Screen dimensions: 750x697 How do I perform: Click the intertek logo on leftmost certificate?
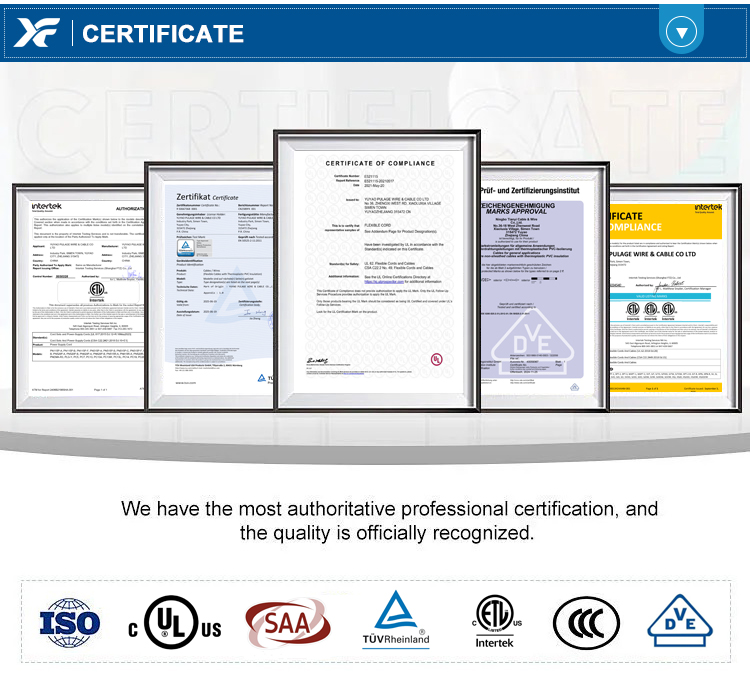click(x=46, y=206)
